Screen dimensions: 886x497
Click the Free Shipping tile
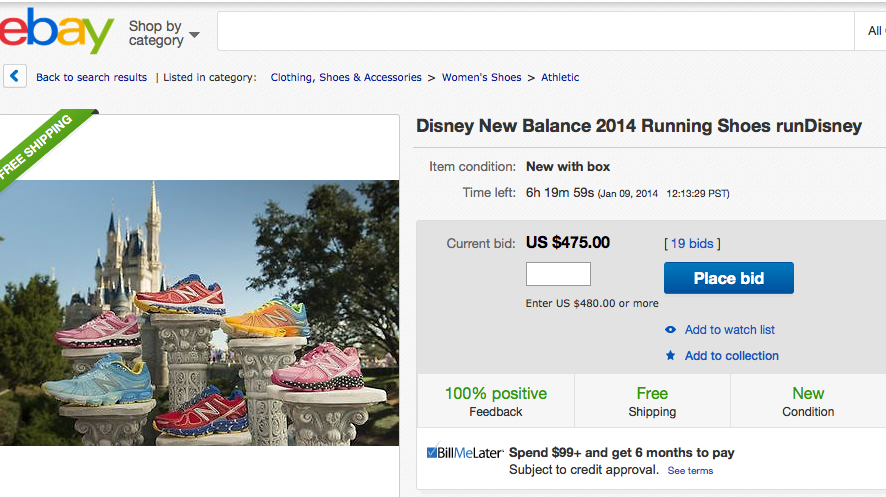[x=652, y=401]
